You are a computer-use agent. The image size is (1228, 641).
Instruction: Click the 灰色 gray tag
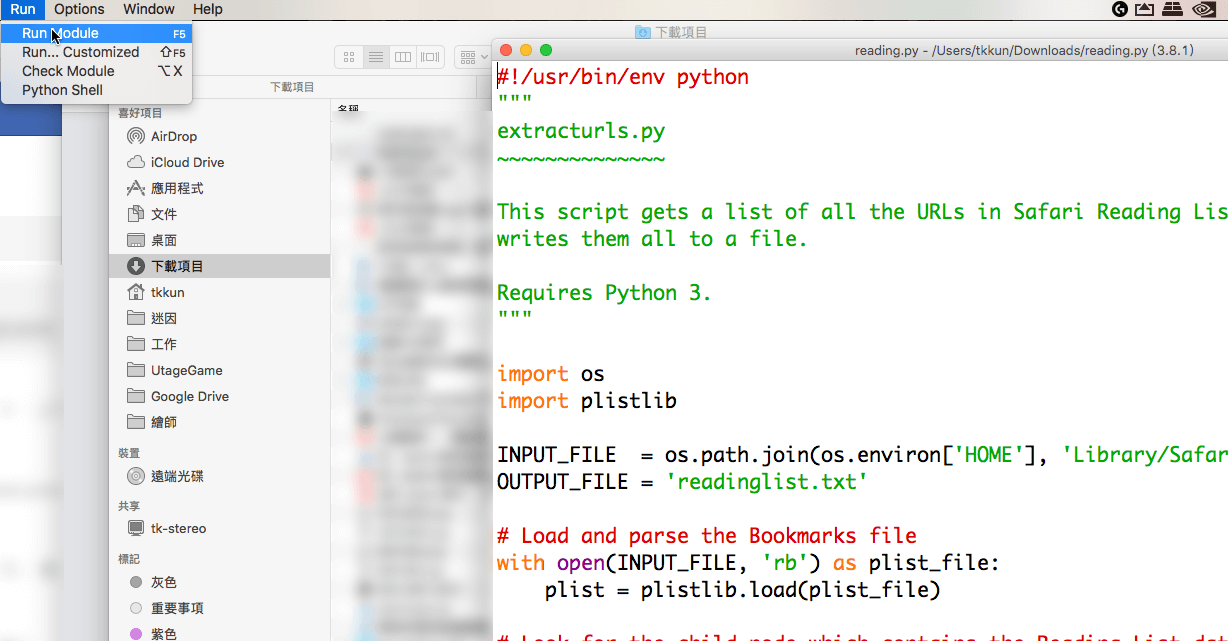tap(219, 582)
